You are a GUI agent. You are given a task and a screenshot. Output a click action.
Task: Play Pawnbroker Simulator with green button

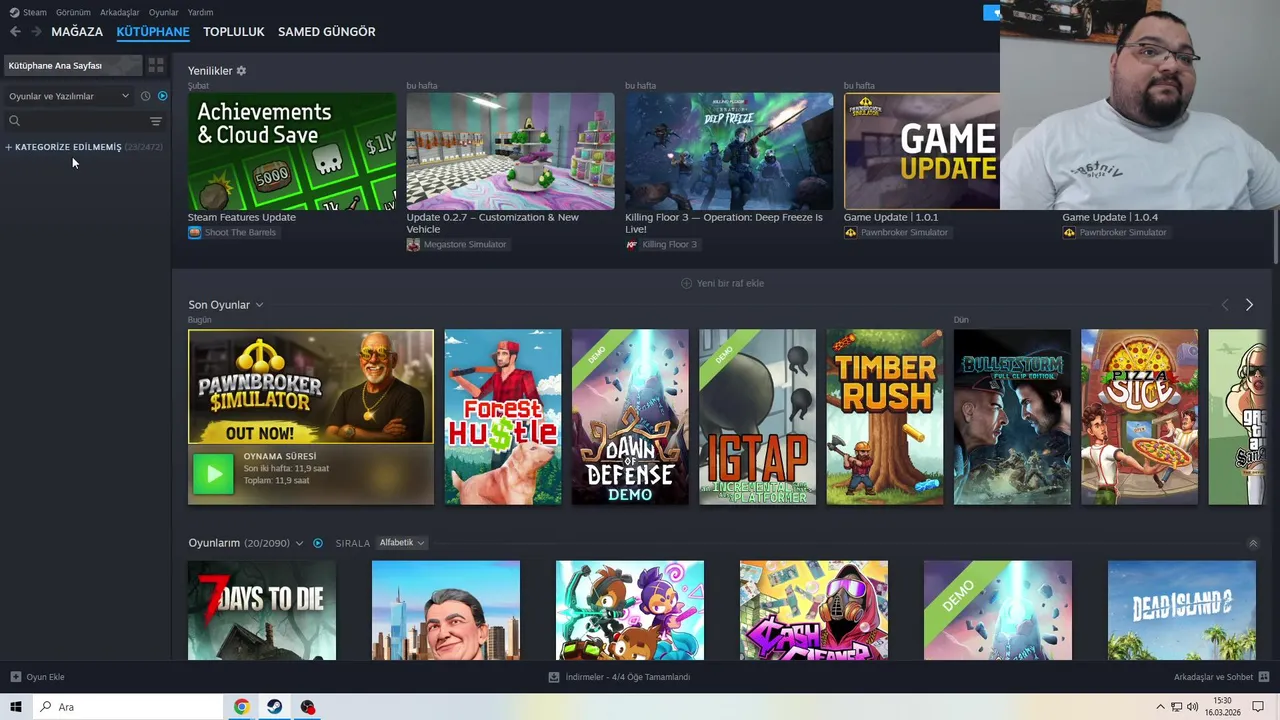pos(213,474)
